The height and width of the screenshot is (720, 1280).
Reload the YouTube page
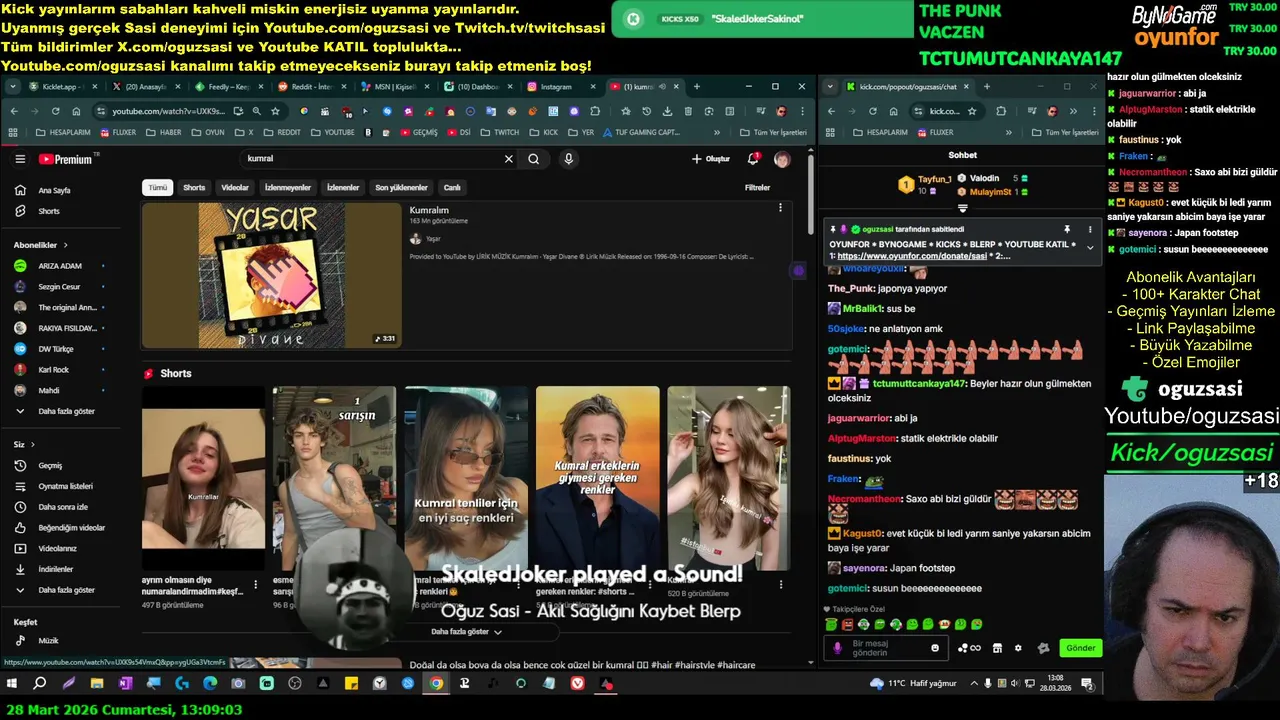point(55,111)
